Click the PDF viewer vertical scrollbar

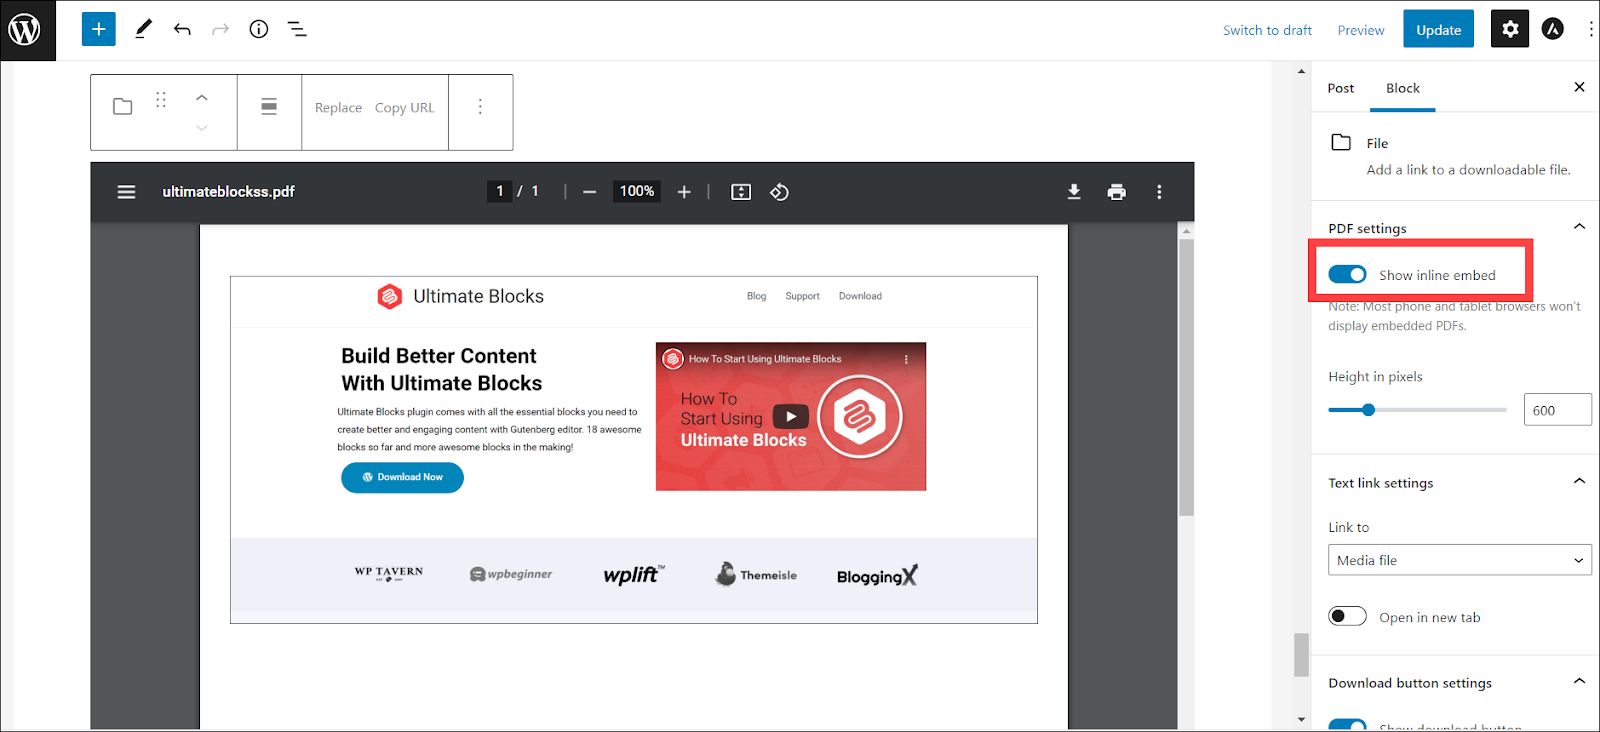point(1186,377)
